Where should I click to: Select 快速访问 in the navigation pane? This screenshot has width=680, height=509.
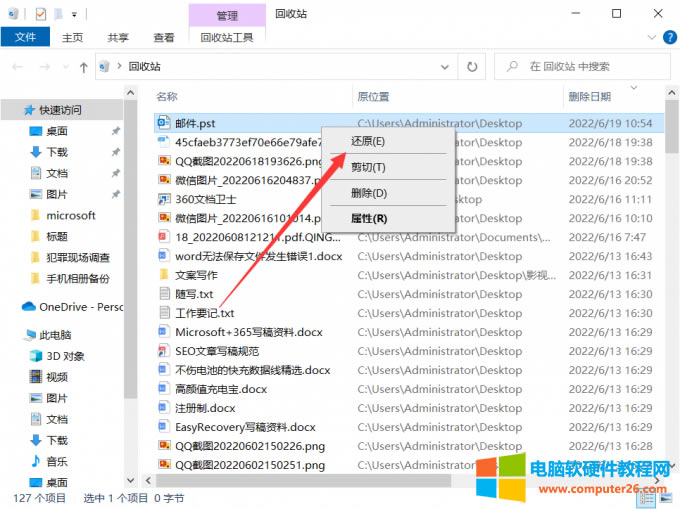[60, 110]
